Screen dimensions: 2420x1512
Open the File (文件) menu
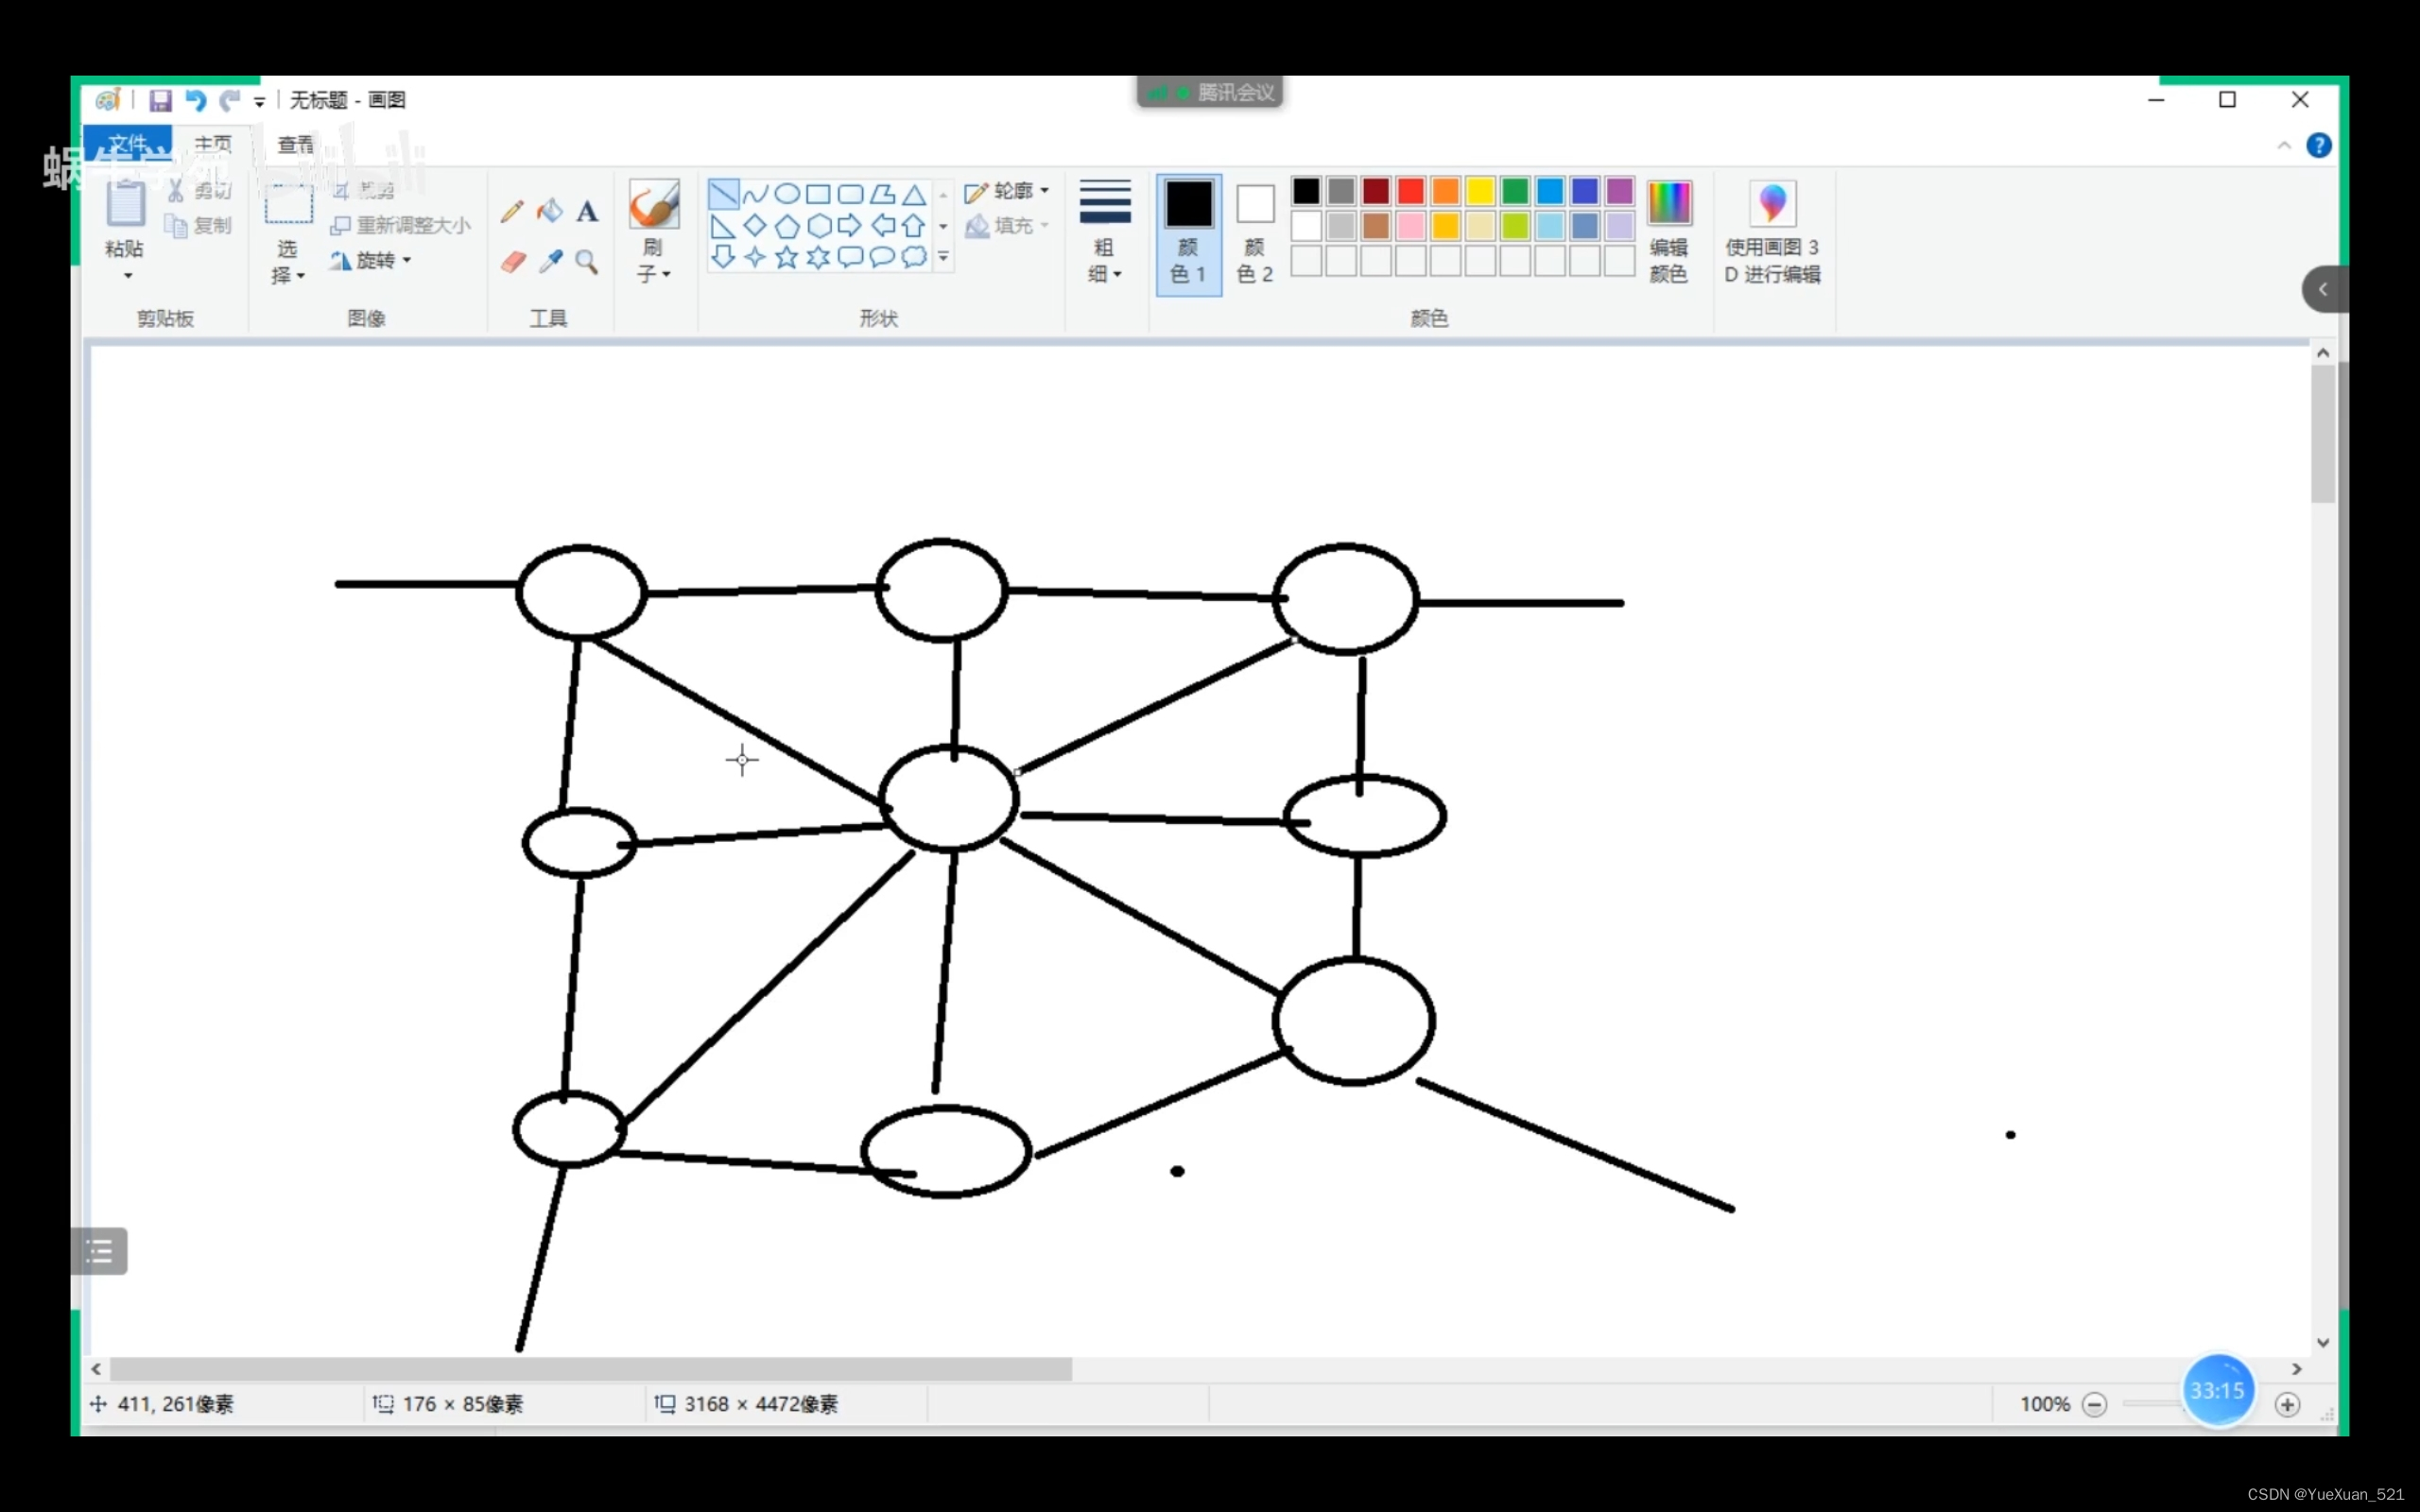click(127, 144)
